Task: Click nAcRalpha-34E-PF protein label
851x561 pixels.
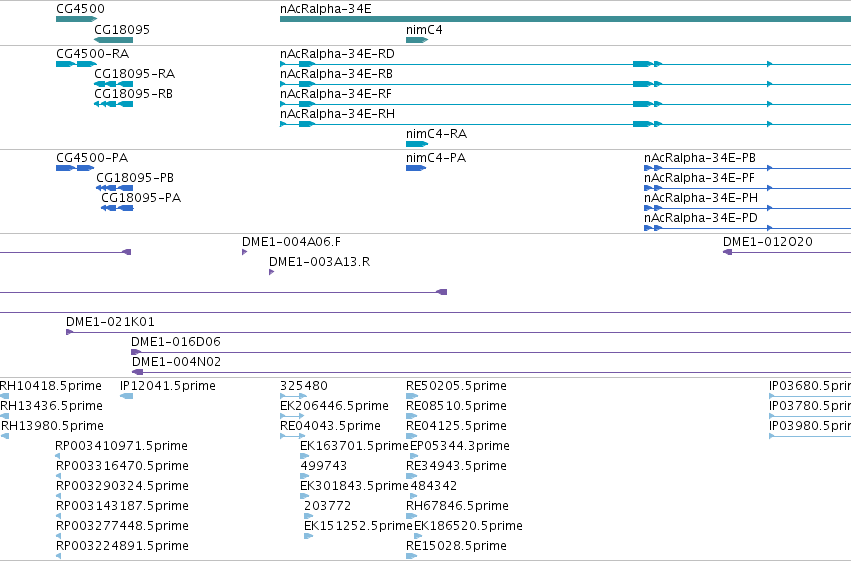Action: pos(700,178)
